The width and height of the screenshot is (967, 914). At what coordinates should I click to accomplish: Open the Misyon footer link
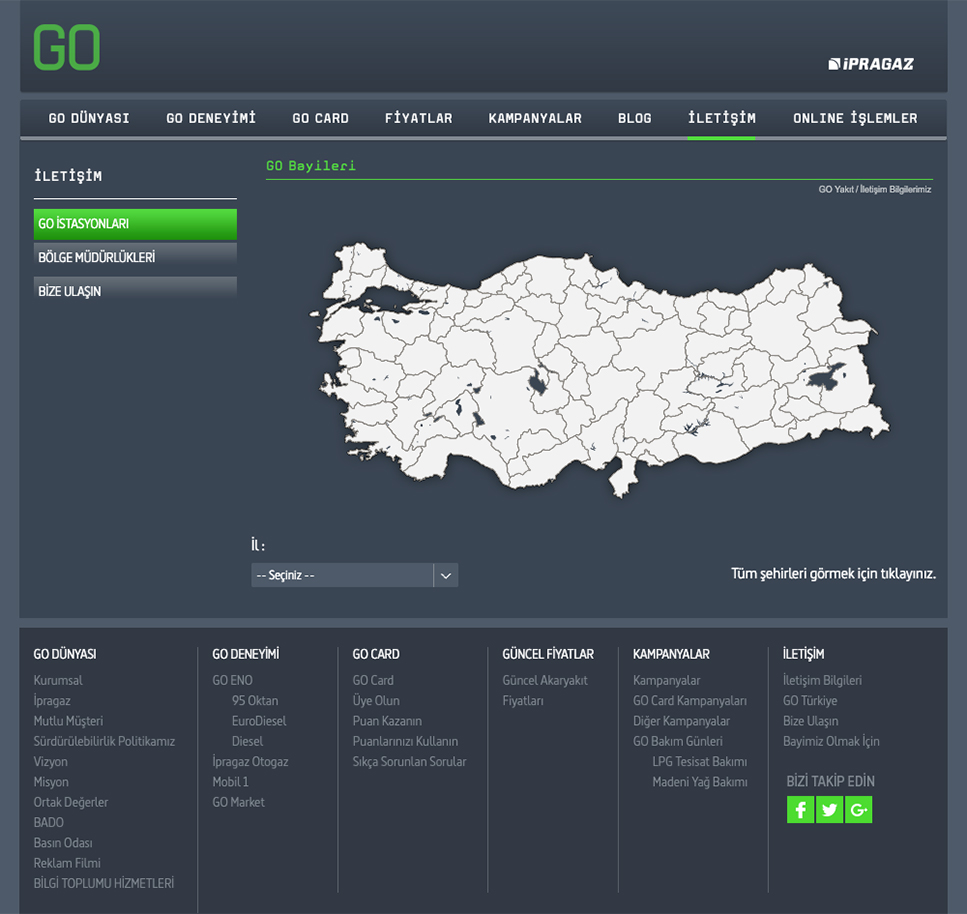(x=51, y=782)
